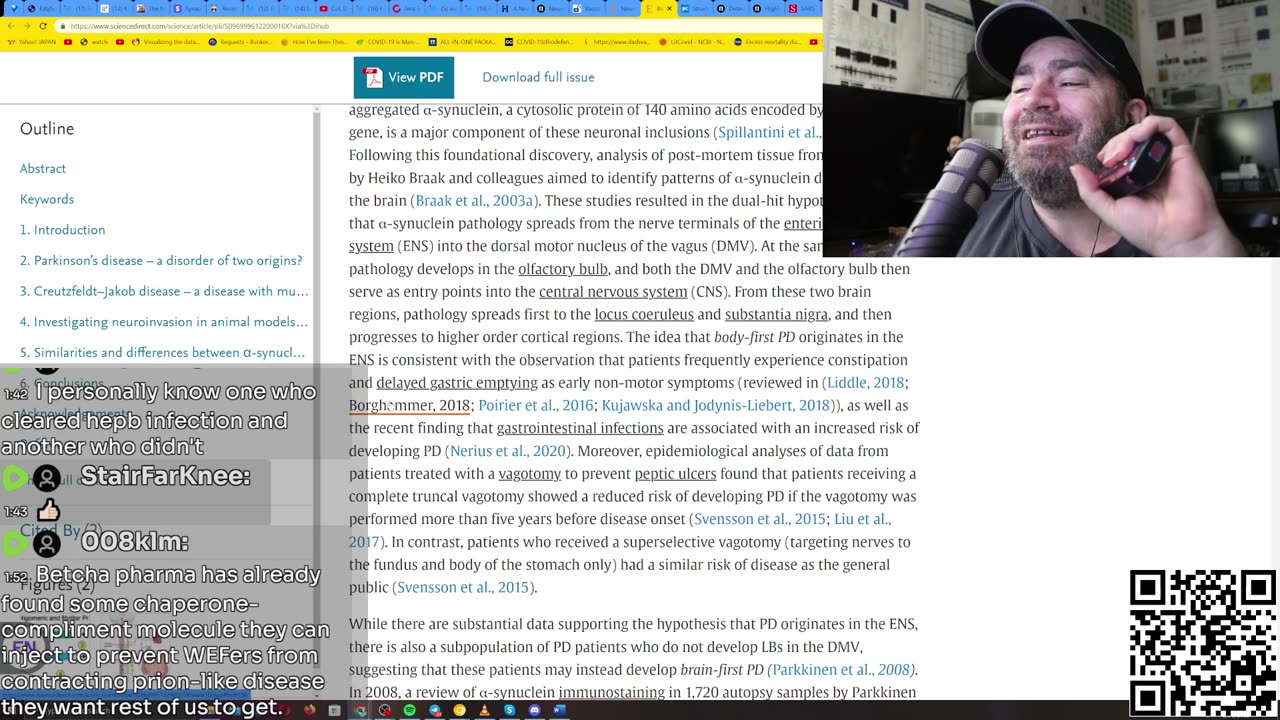Viewport: 1280px width, 720px height.
Task: Open Telegram from the taskbar
Action: pyautogui.click(x=435, y=710)
